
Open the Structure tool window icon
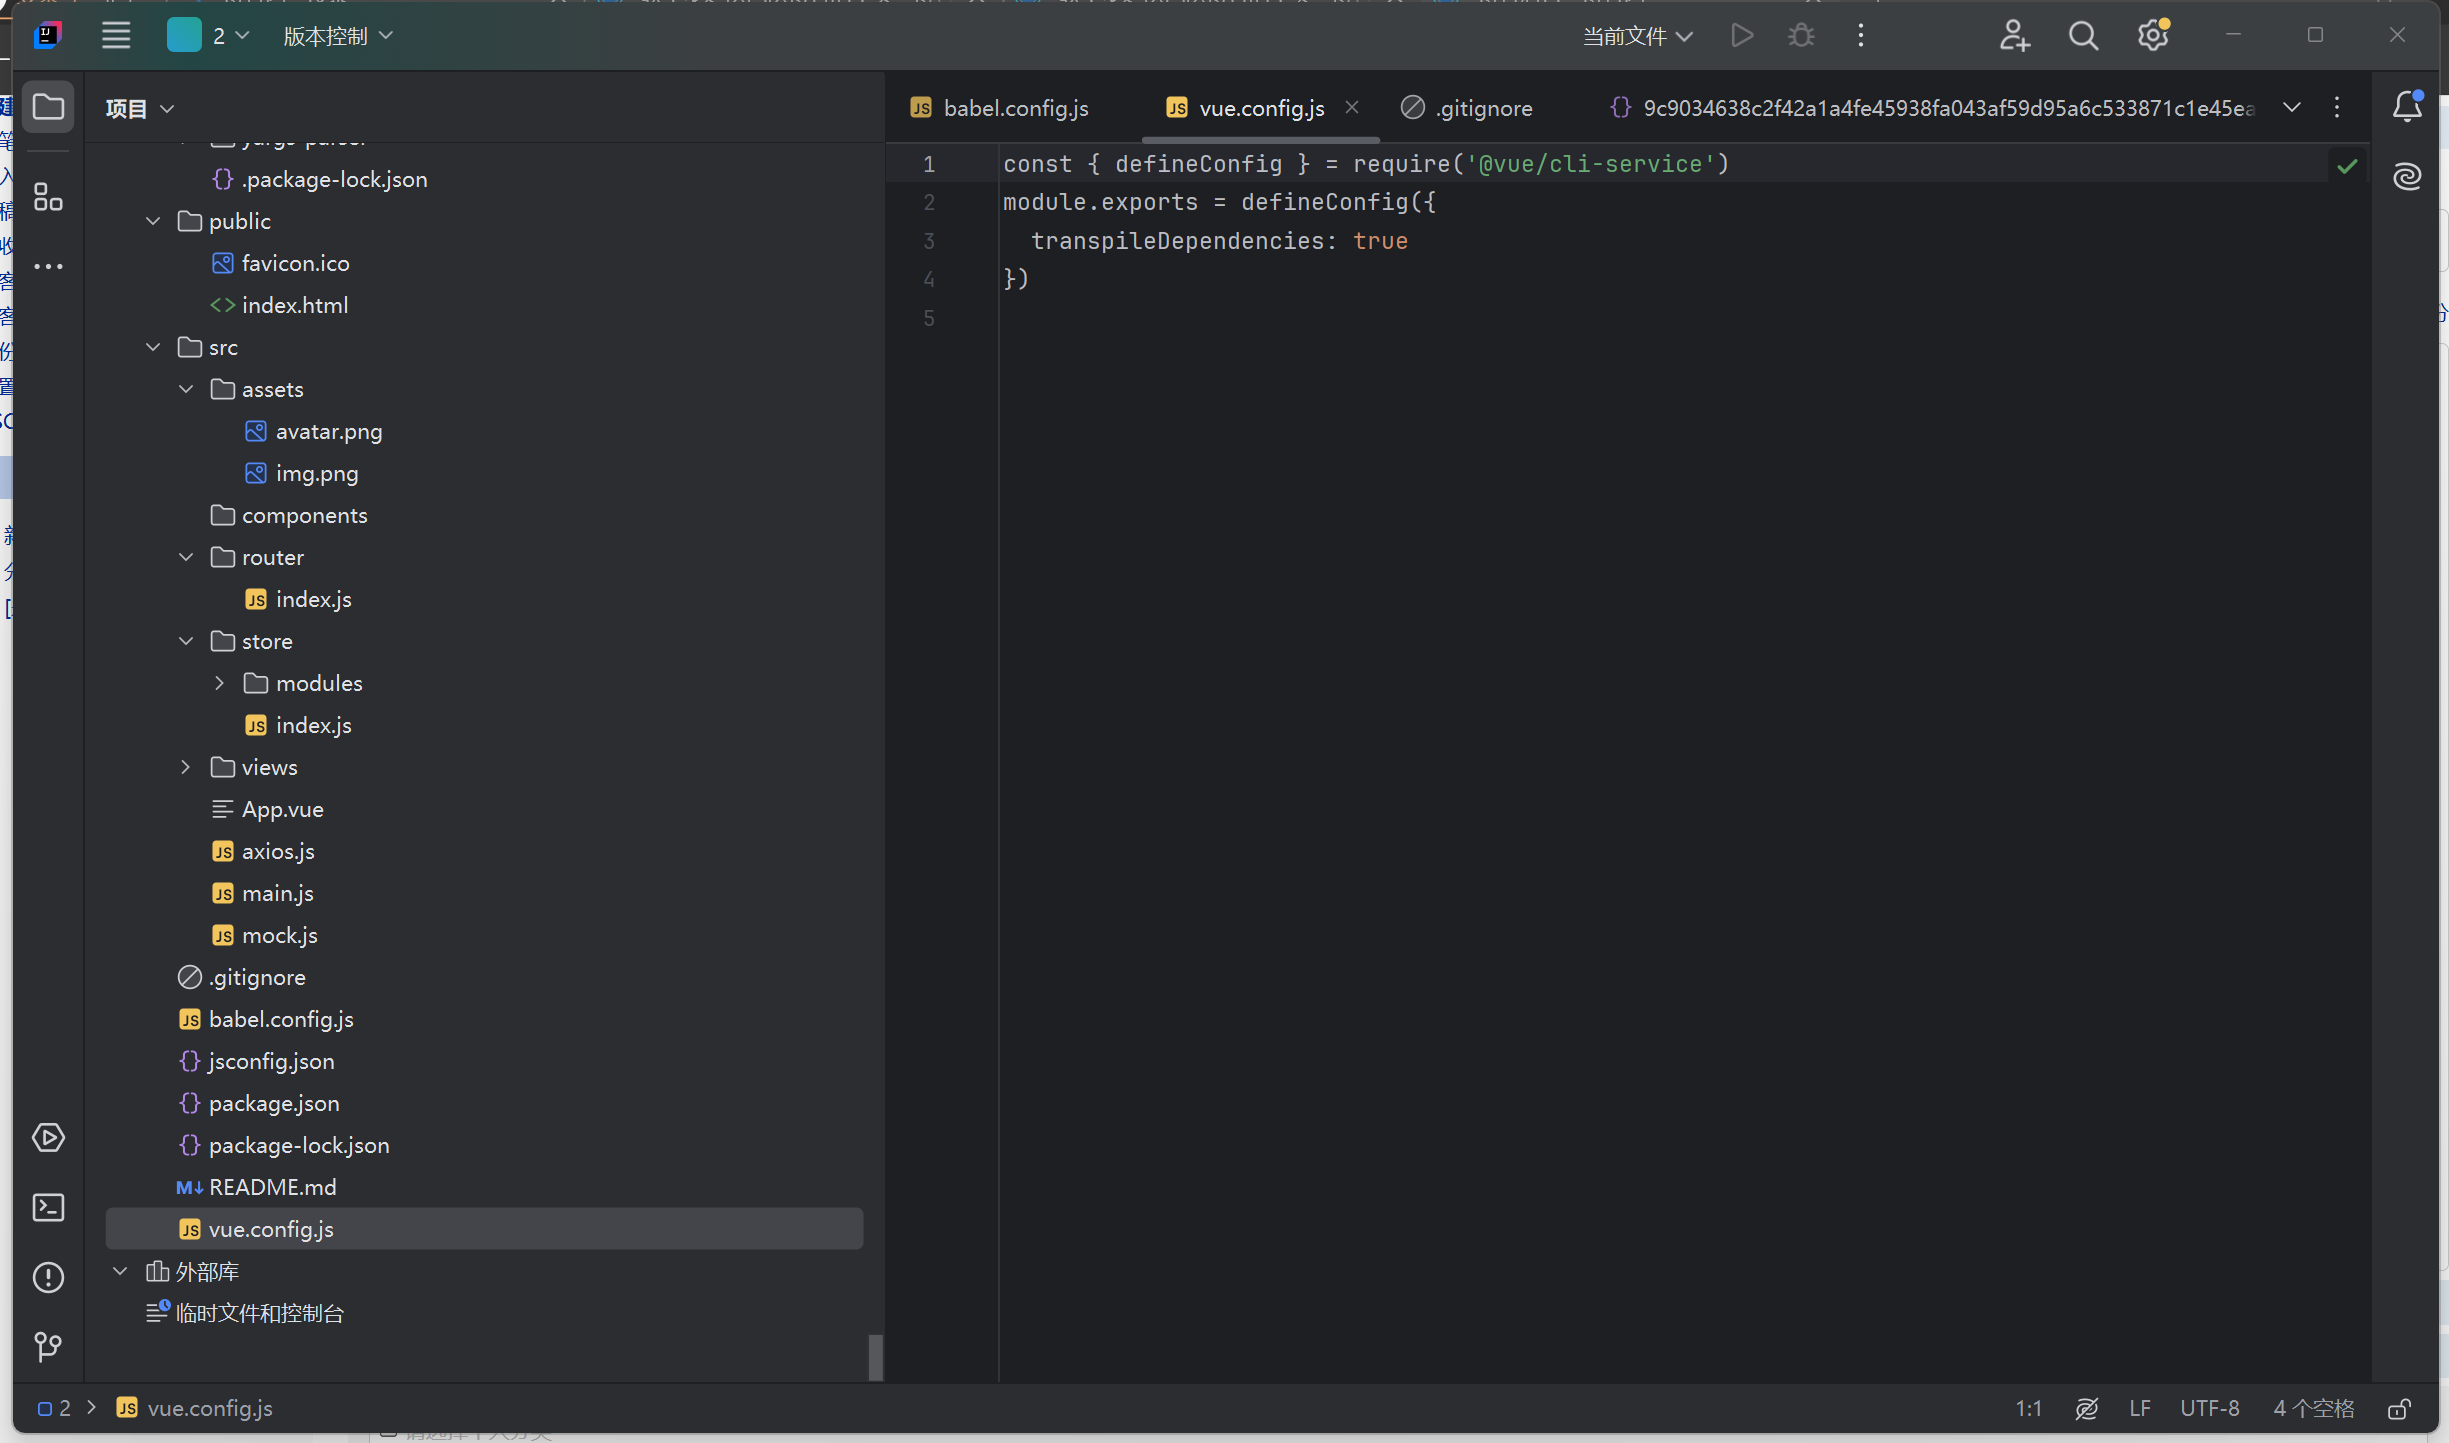click(48, 197)
